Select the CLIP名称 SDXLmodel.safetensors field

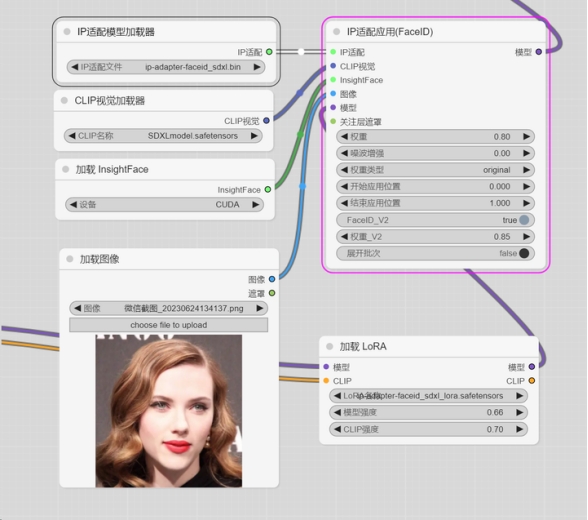(x=163, y=136)
